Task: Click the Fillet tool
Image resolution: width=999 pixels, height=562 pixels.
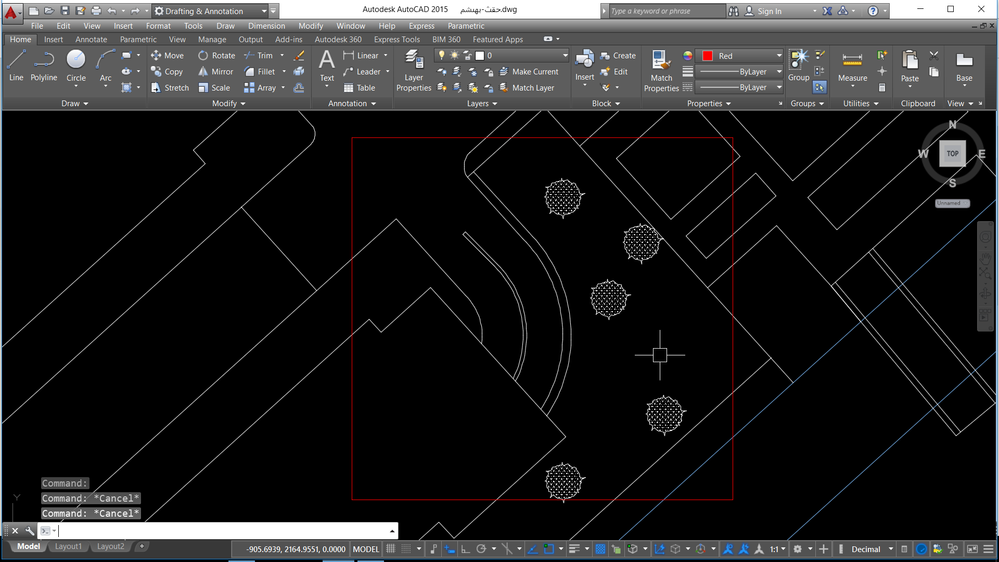Action: (x=260, y=71)
